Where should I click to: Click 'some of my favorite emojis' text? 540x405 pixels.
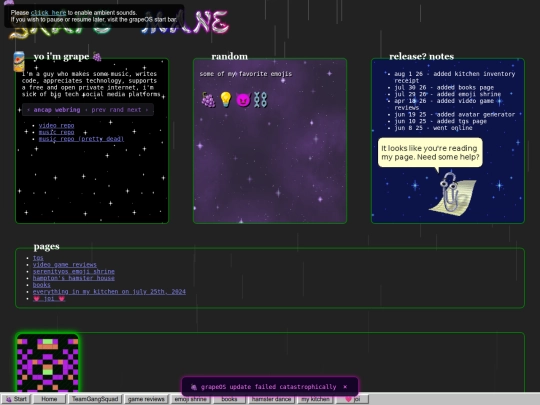[246, 74]
